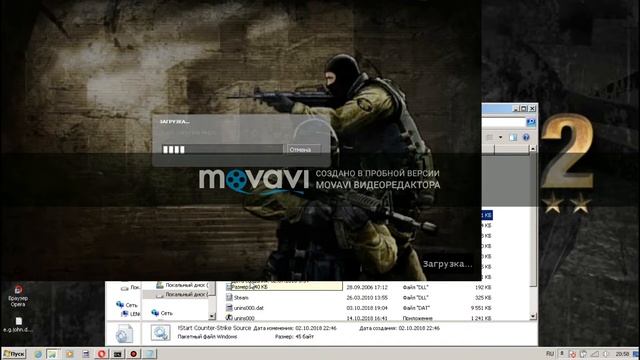Switch to the Opera taskbar button
Viewport: 640px width, 360px height.
pyautogui.click(x=102, y=354)
